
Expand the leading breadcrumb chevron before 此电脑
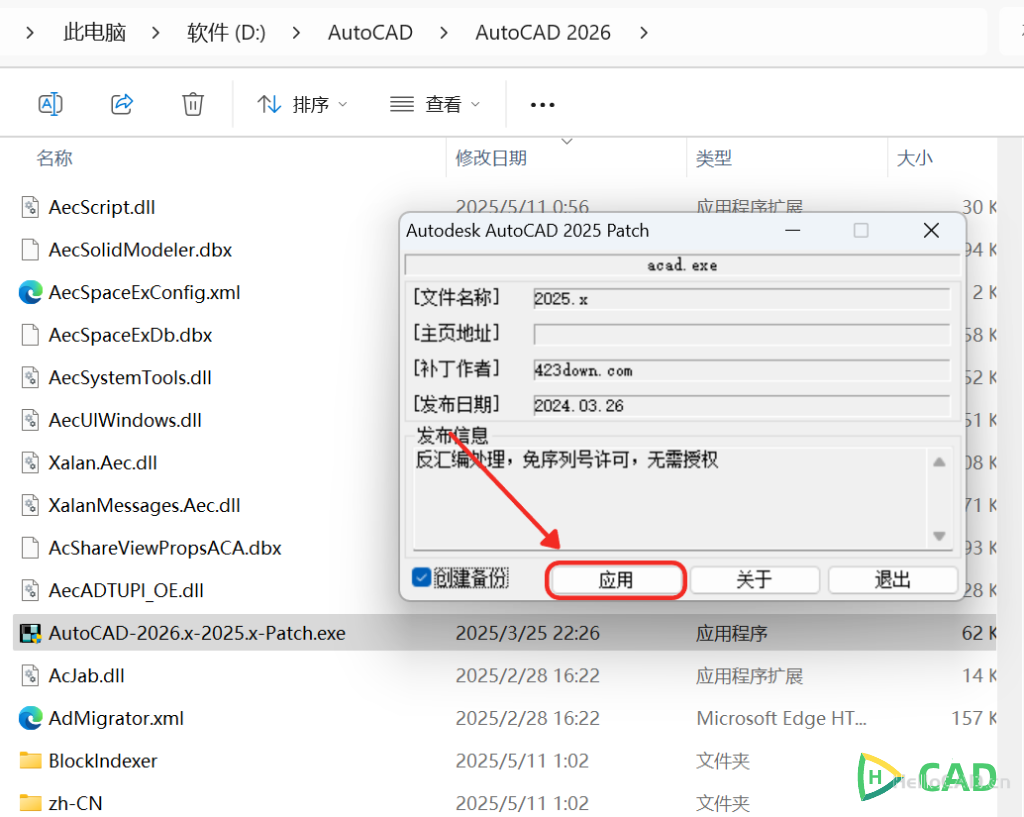[x=29, y=32]
